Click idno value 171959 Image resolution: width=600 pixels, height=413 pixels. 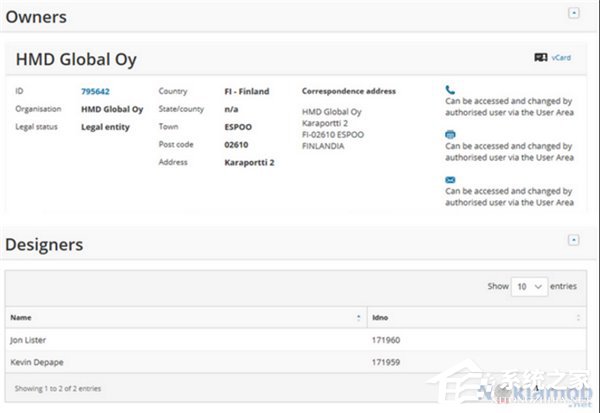click(x=386, y=362)
